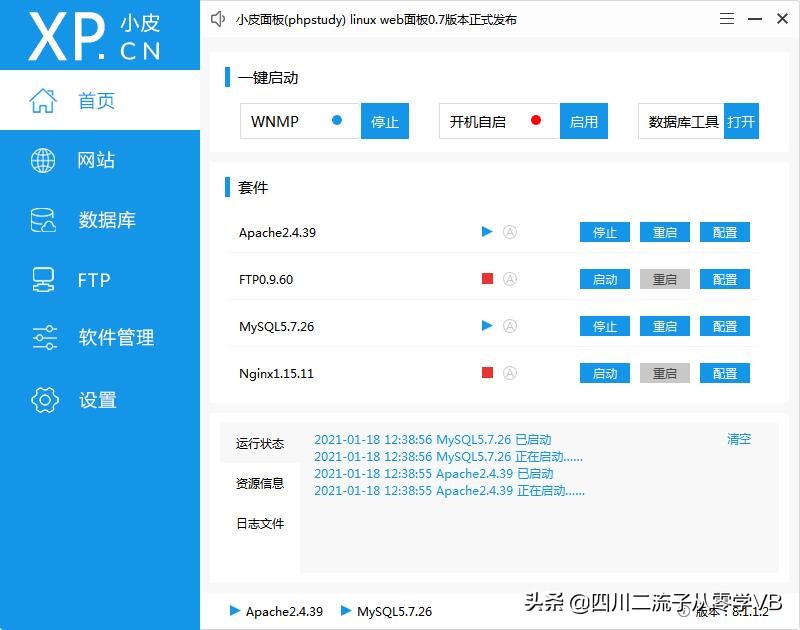Stop the Apache2.4.39 service
800x630 pixels.
pos(604,232)
